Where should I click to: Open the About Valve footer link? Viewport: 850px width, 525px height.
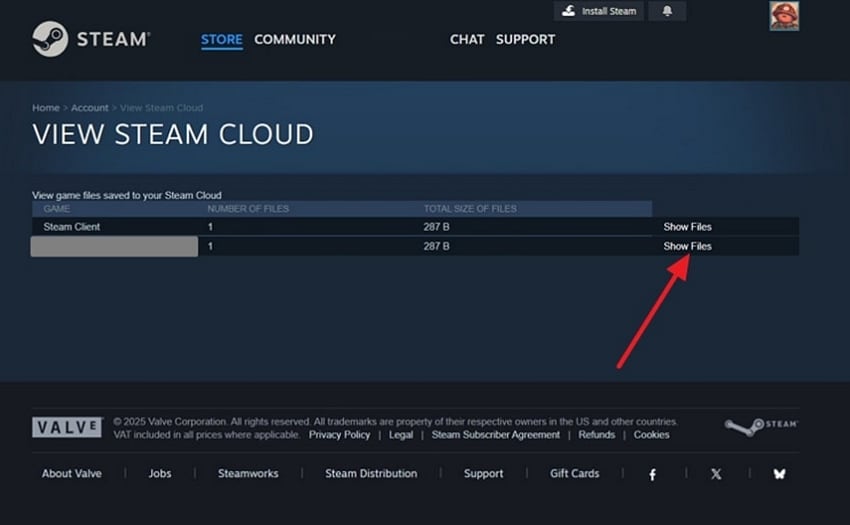point(72,473)
